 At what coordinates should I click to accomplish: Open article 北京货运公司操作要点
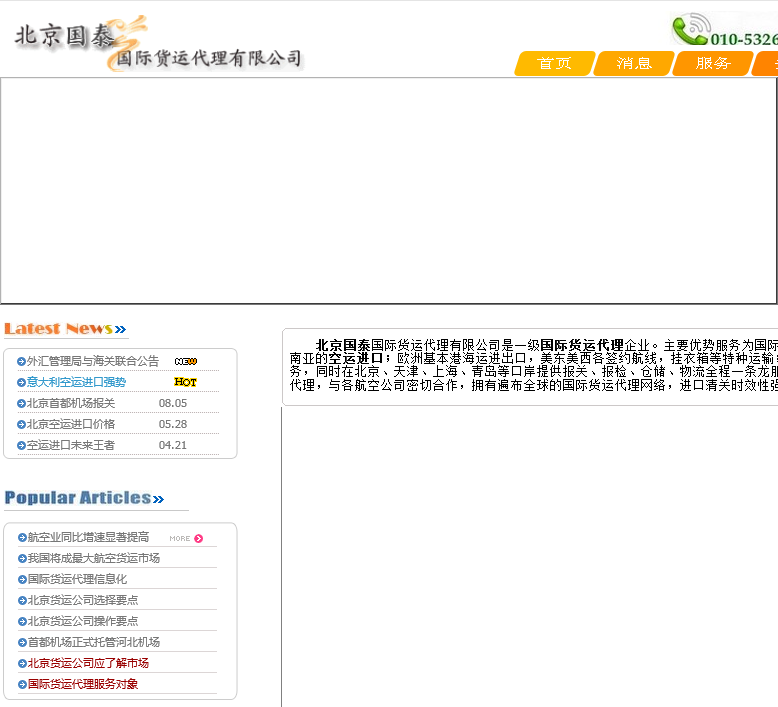[x=83, y=621]
